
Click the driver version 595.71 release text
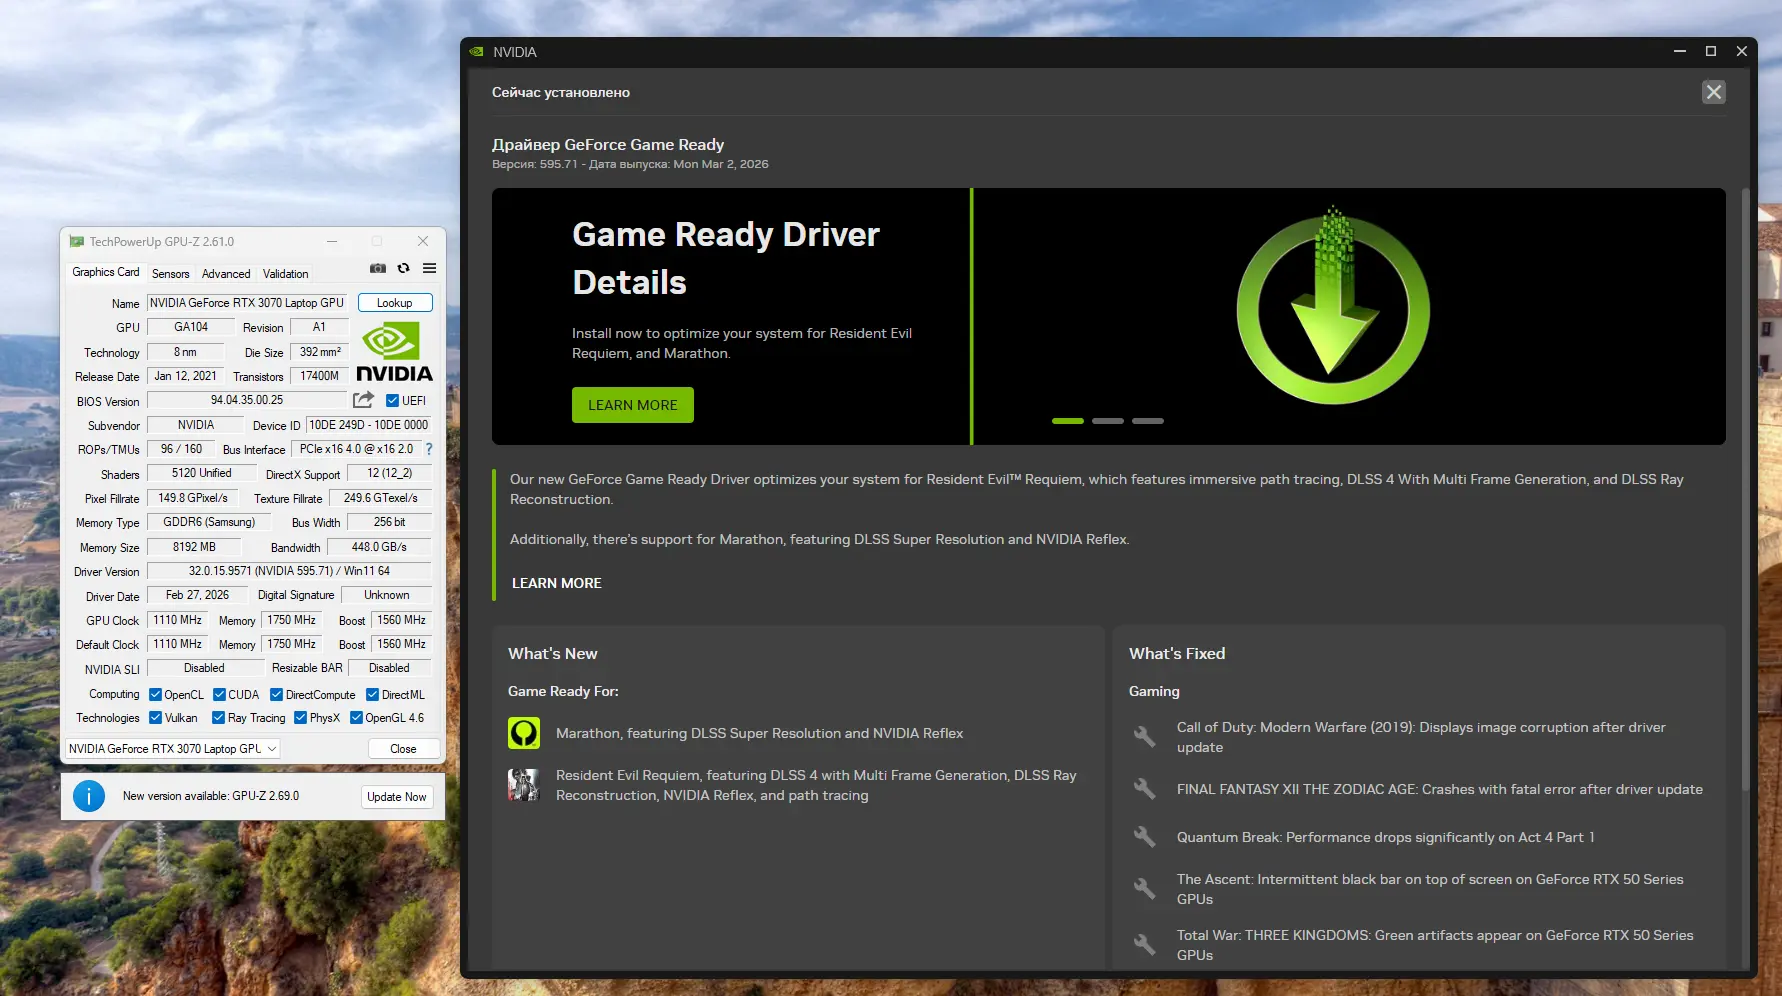[630, 164]
